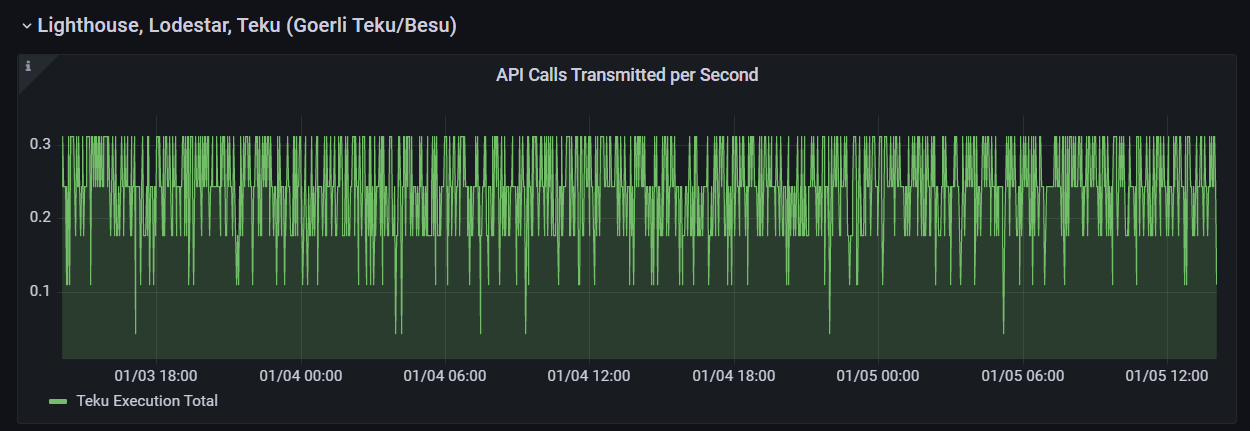Click the 0.3 y-axis label

[39, 144]
